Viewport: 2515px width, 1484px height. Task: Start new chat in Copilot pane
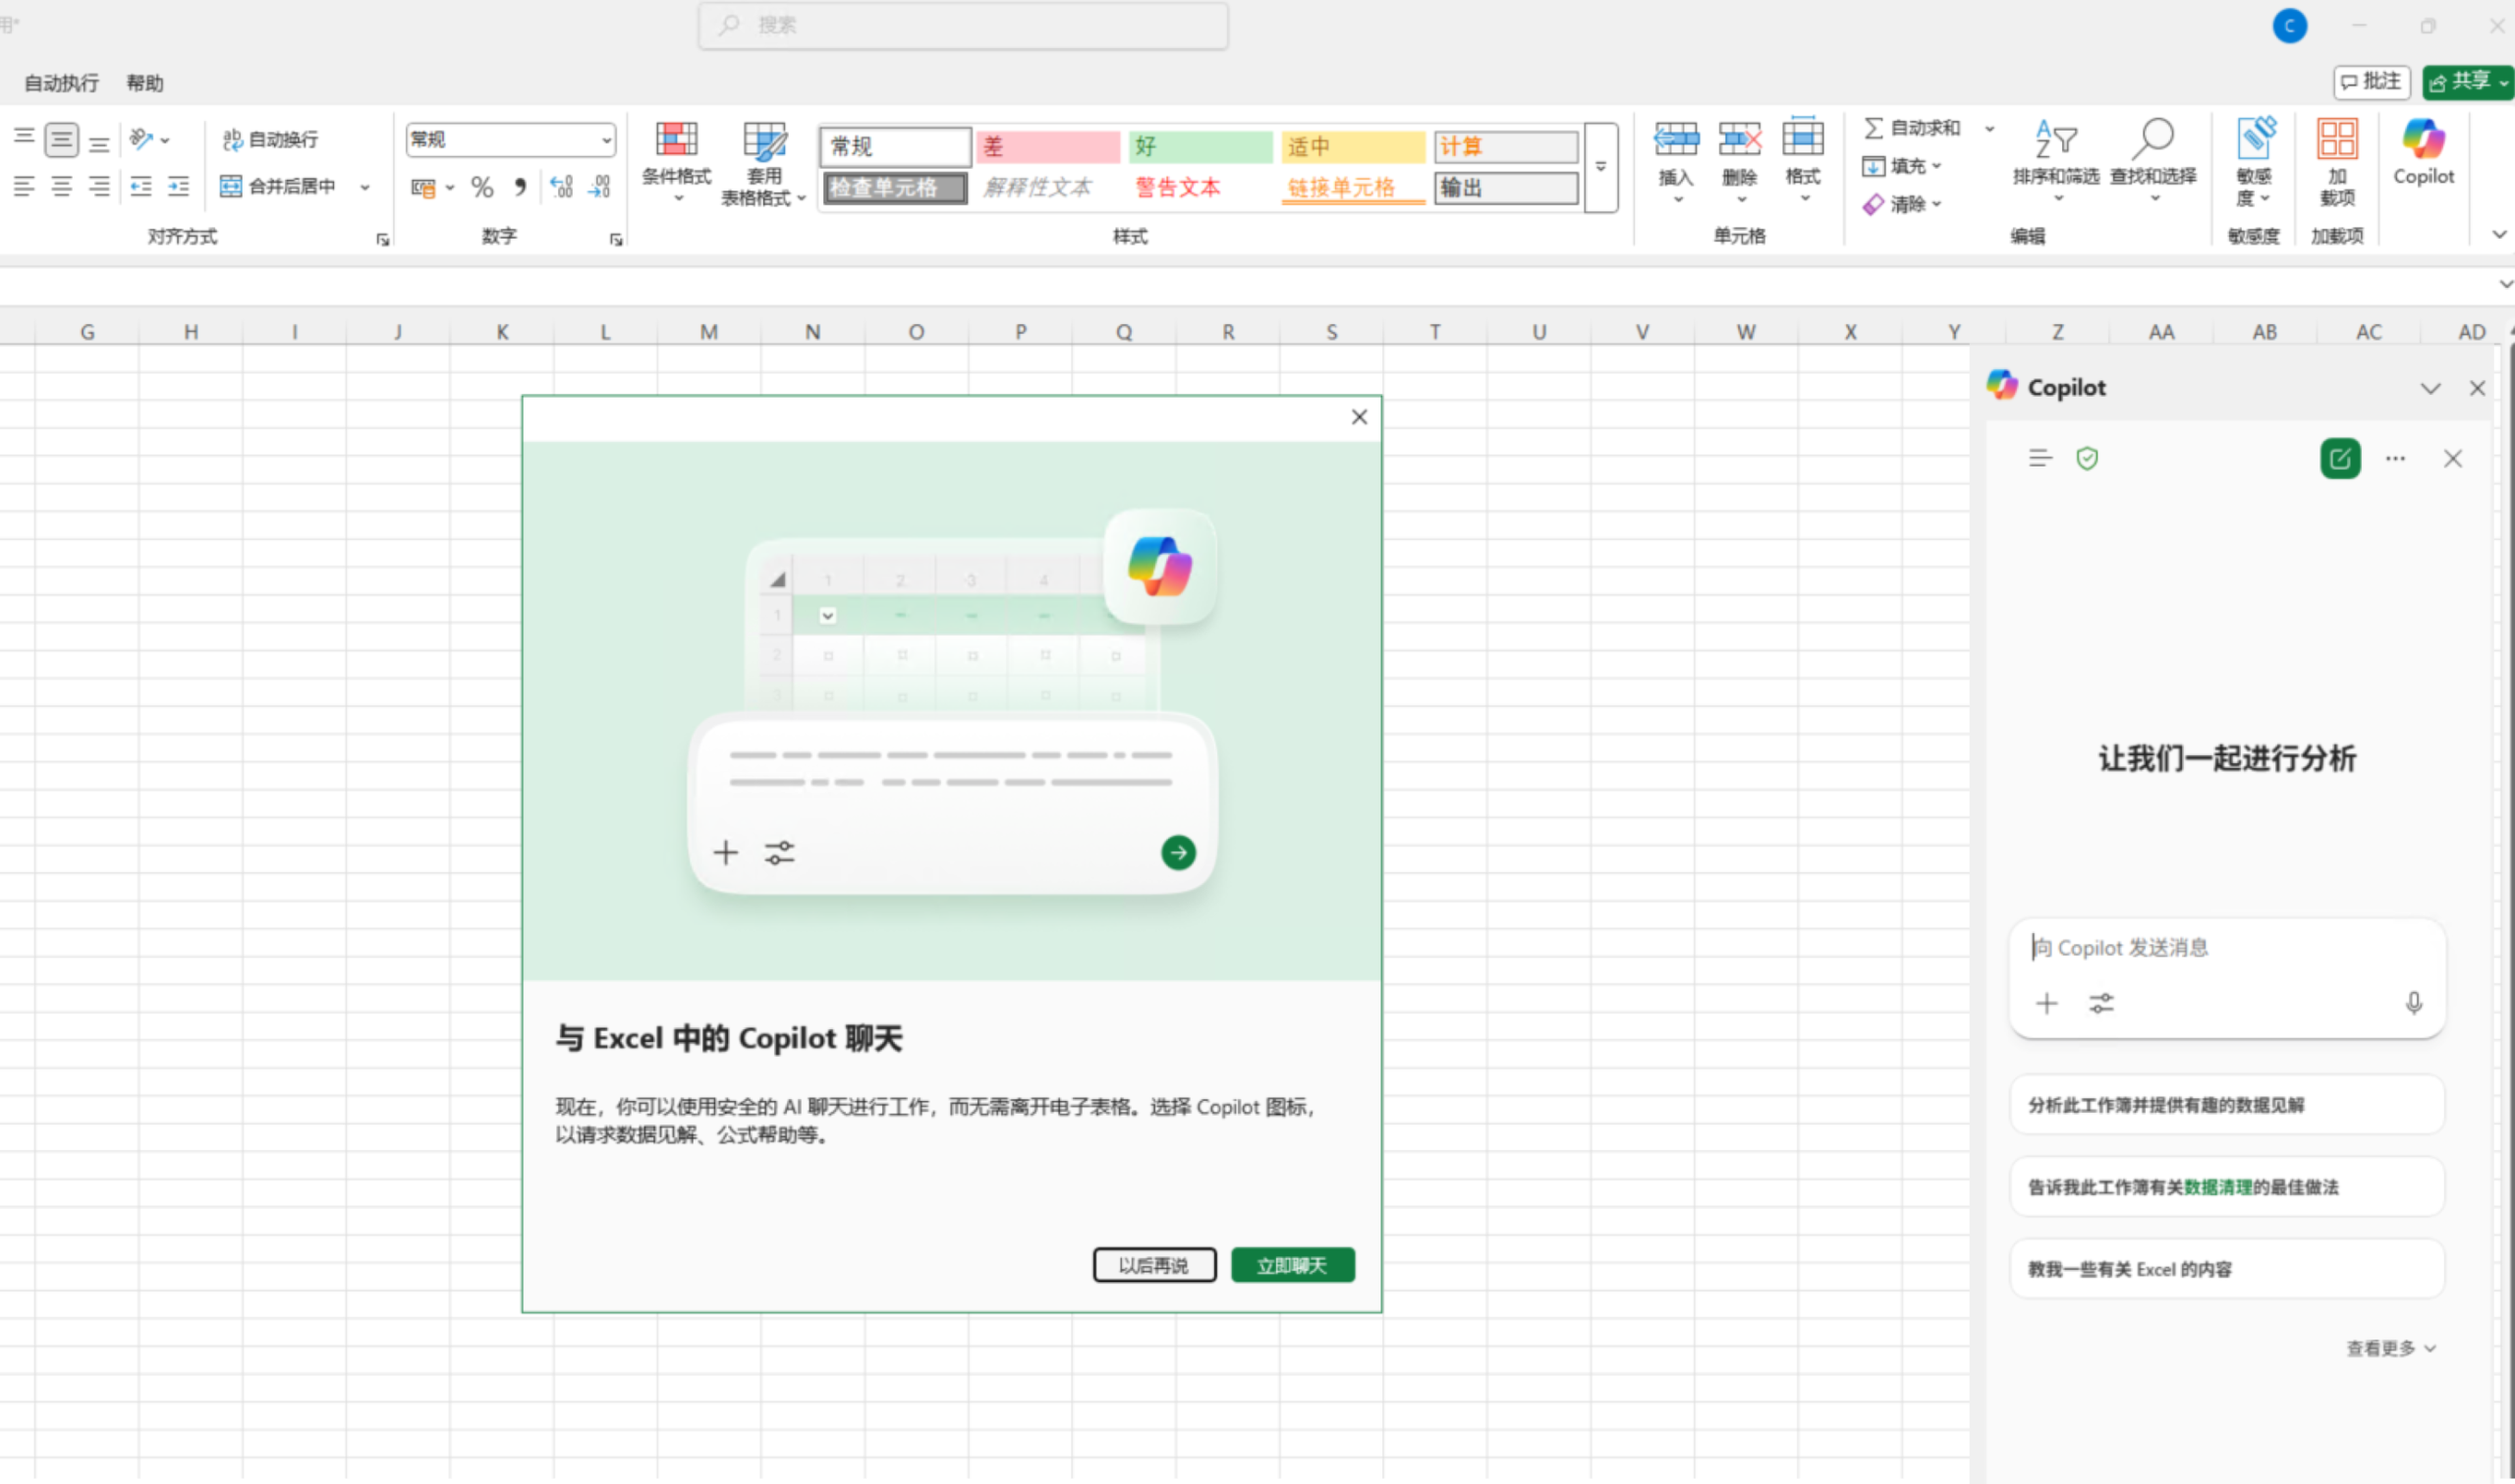[2340, 459]
